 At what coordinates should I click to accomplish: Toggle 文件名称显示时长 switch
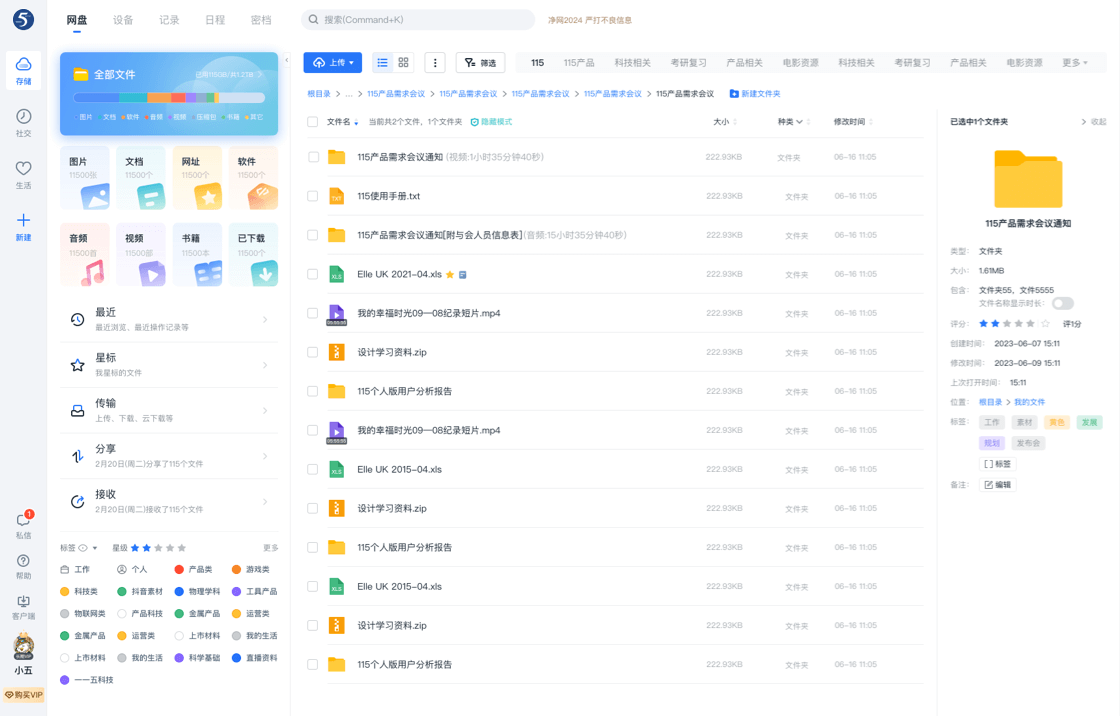click(1062, 303)
